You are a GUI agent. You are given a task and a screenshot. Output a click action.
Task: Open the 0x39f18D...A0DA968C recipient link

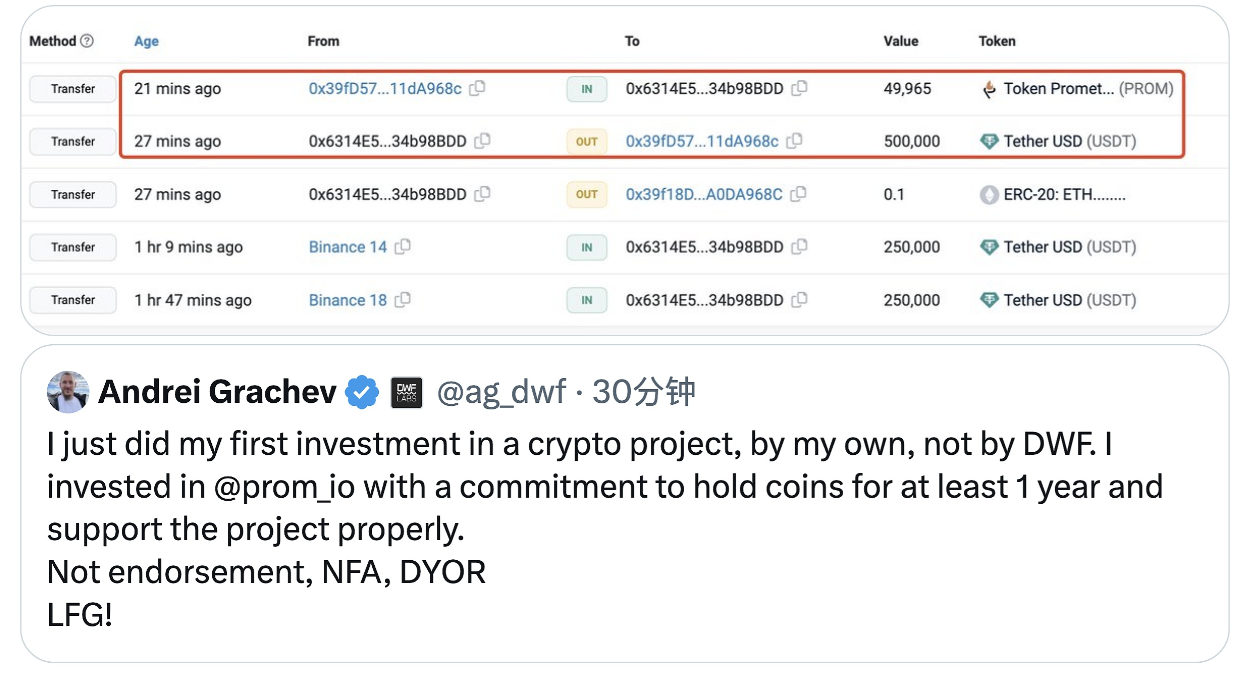[x=704, y=194]
